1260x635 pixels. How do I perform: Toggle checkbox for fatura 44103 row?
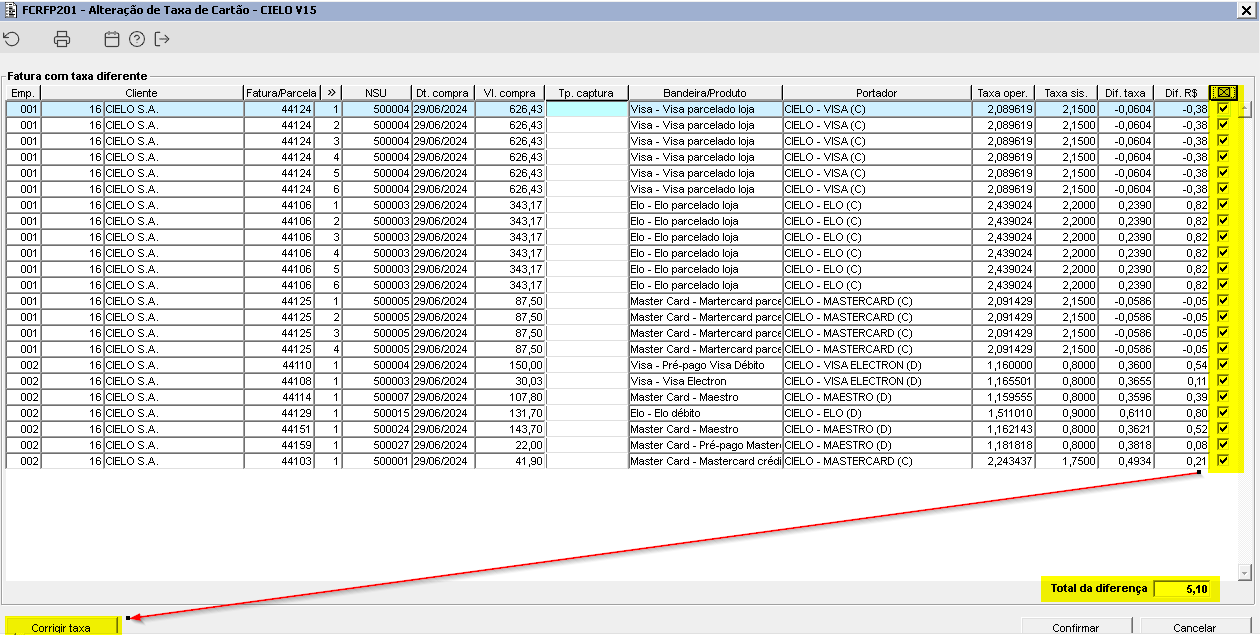(x=1222, y=461)
